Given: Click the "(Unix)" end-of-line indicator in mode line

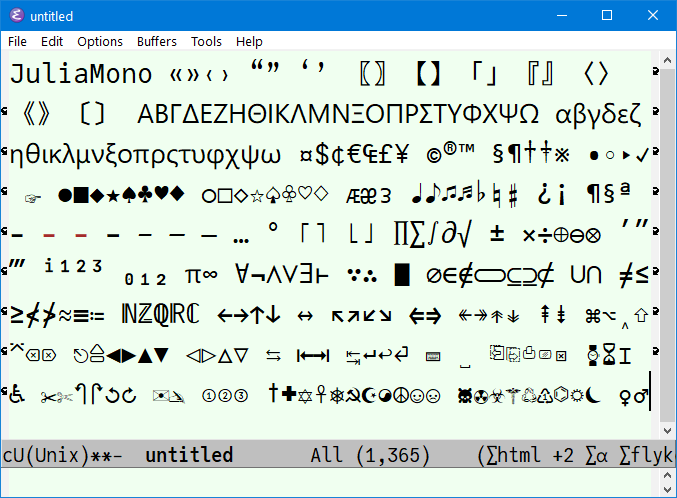Looking at the screenshot, I should click(x=57, y=455).
